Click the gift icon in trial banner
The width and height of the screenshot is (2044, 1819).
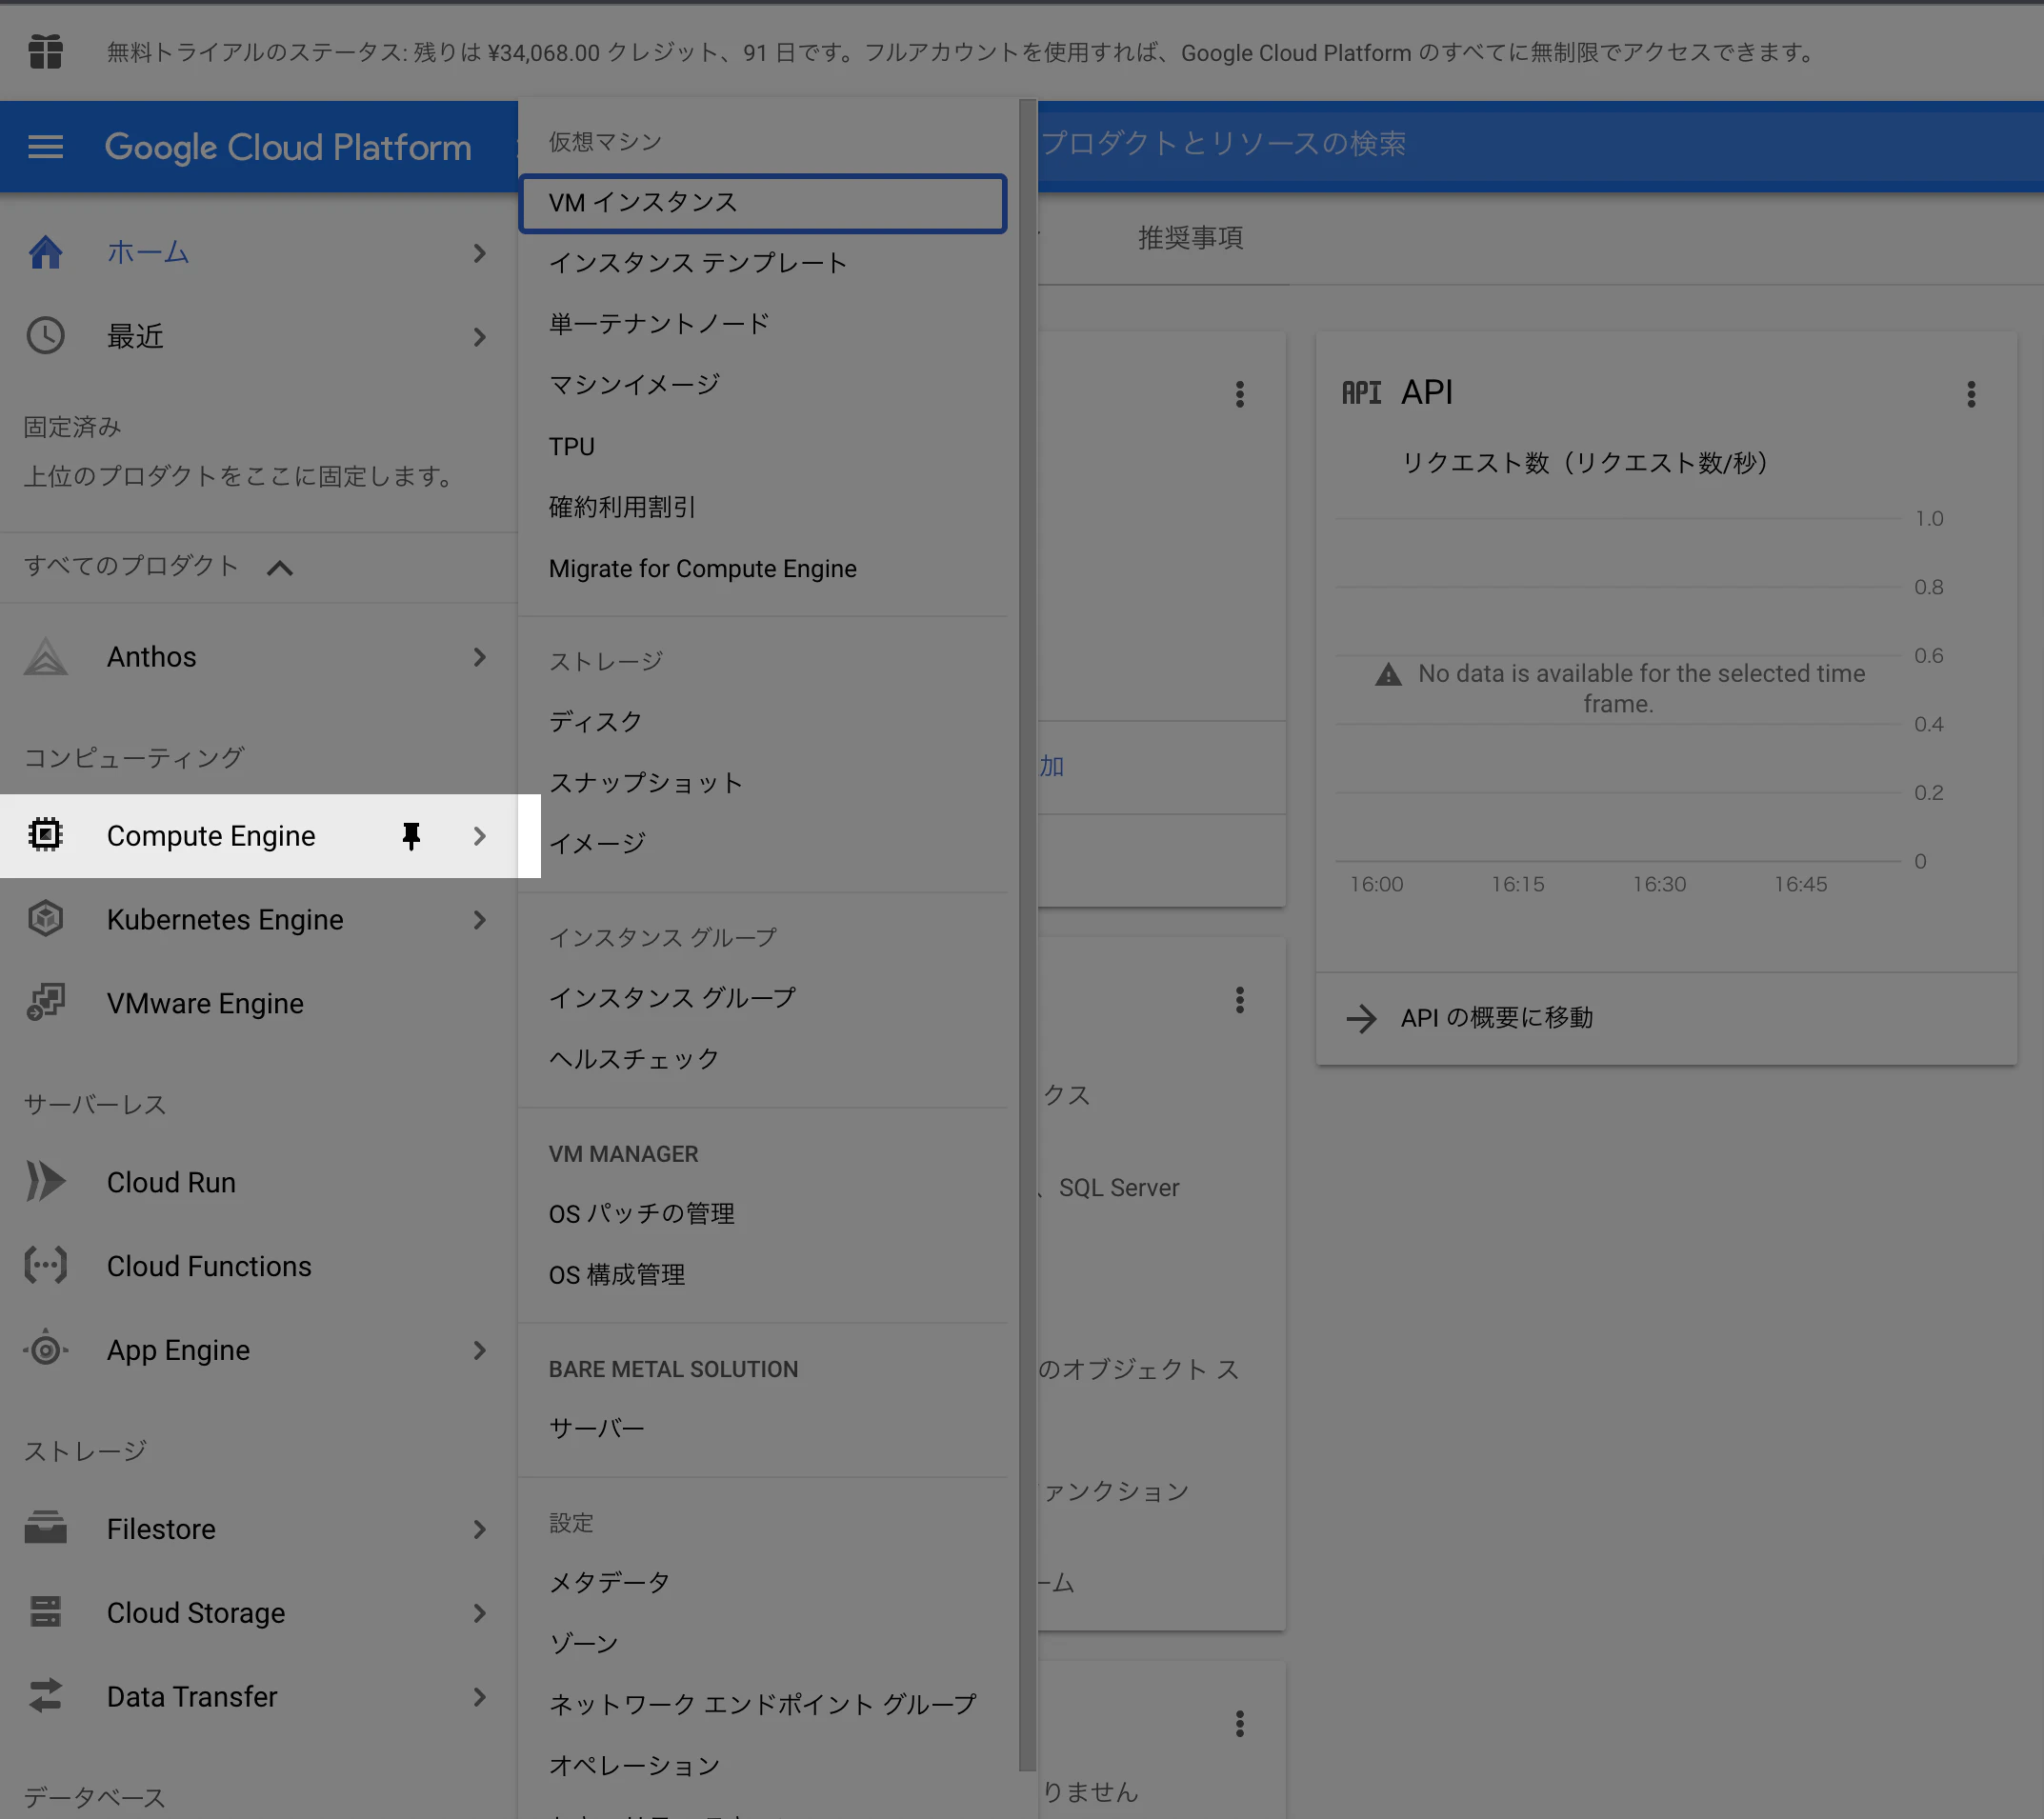coord(45,51)
